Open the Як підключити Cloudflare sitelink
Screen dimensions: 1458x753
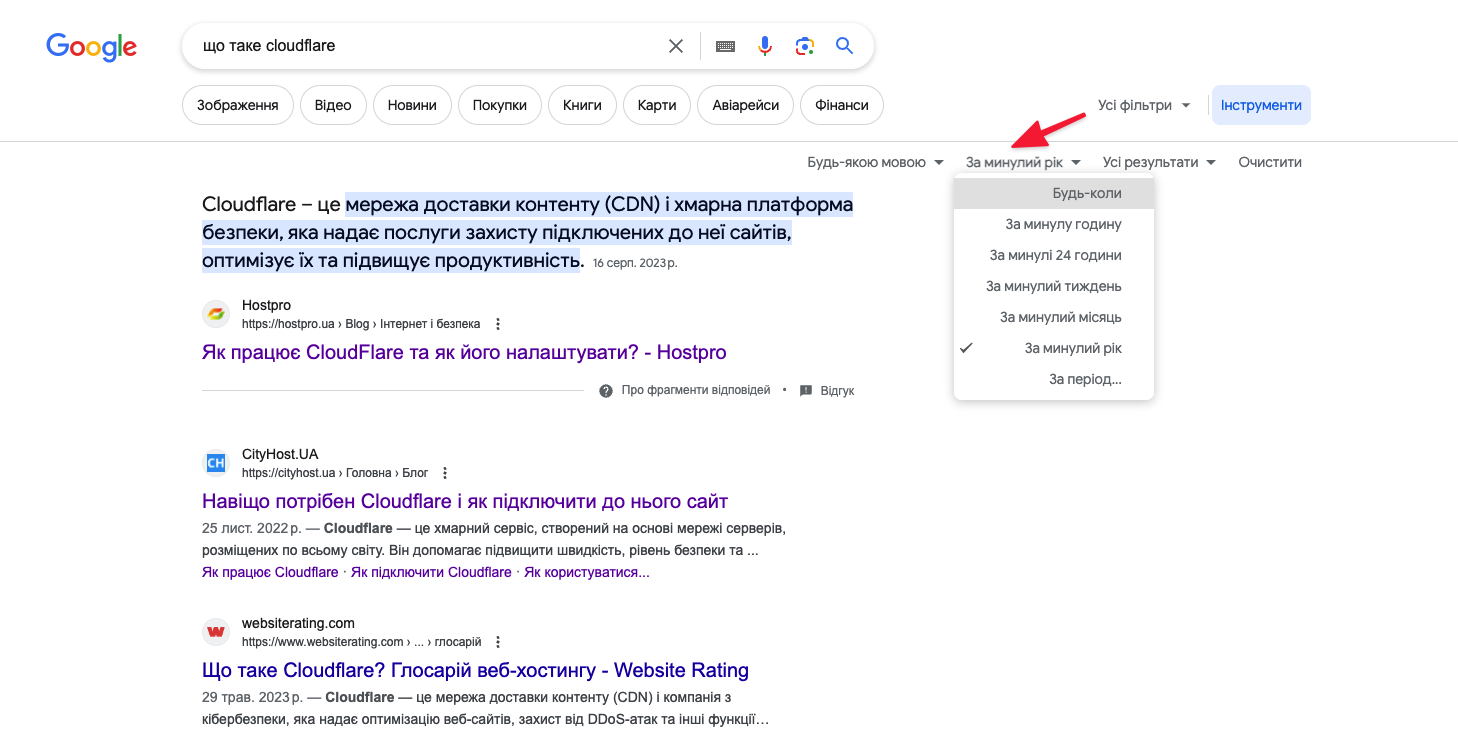pos(431,572)
